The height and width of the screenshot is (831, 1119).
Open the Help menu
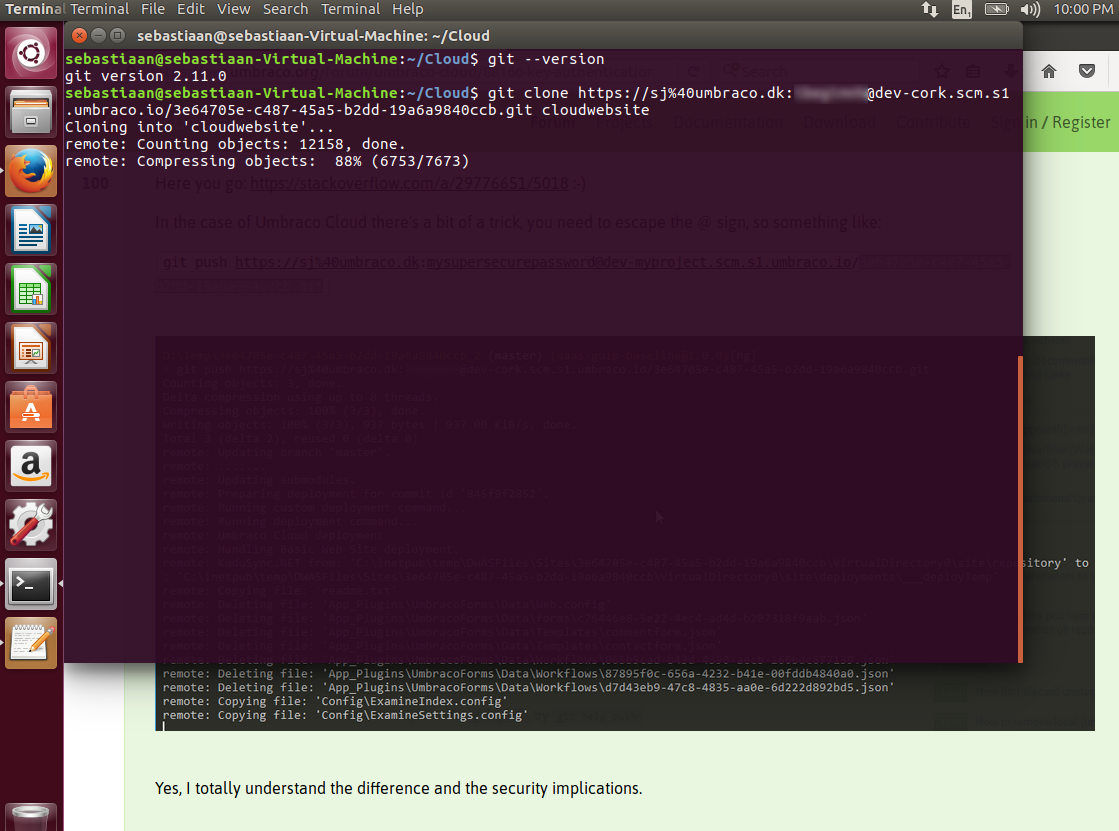(x=407, y=9)
